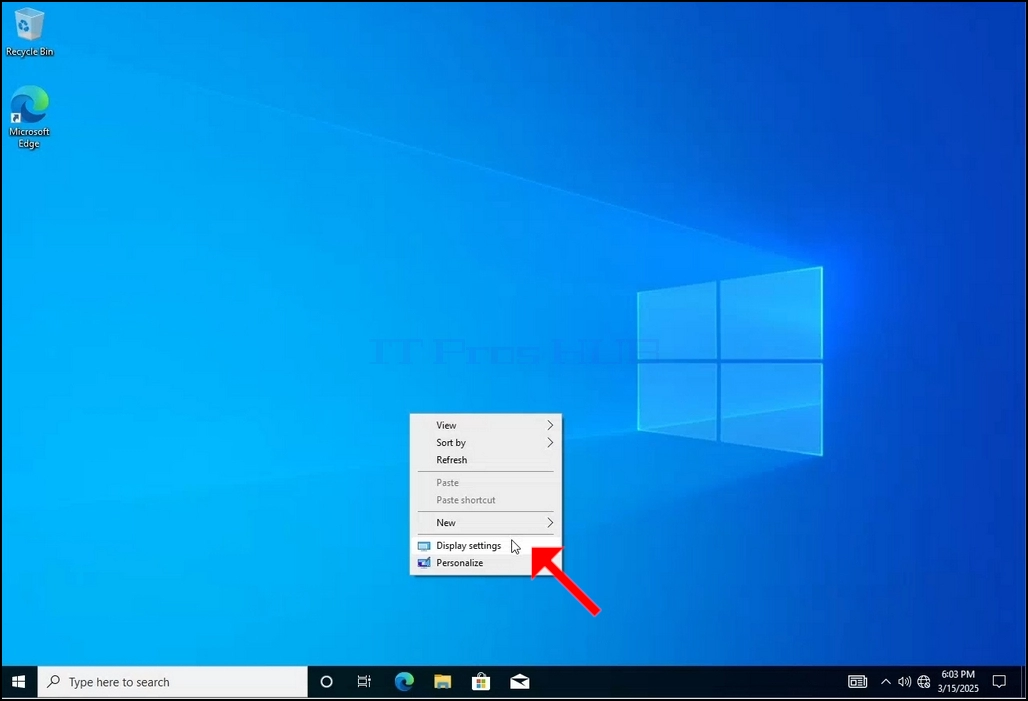
Task: Open the network globe icon
Action: [x=924, y=682]
